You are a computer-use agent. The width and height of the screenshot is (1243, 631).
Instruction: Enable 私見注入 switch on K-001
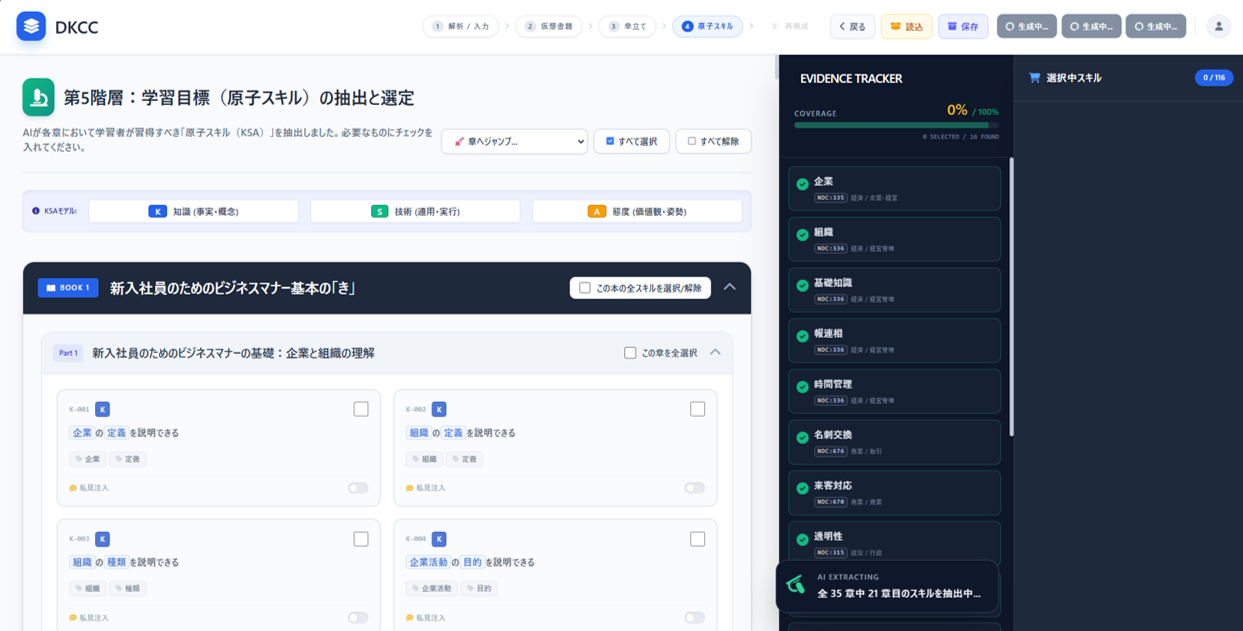(x=358, y=488)
